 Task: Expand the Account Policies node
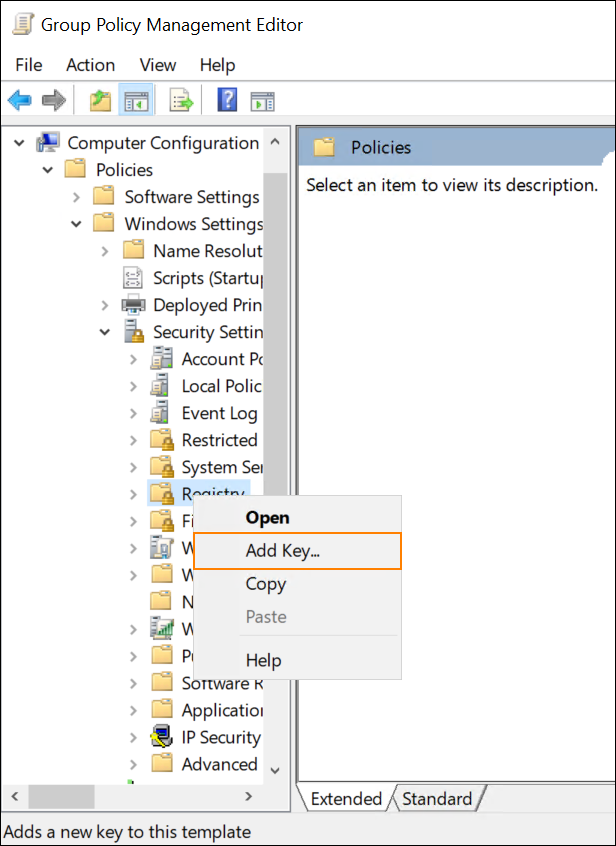click(133, 359)
